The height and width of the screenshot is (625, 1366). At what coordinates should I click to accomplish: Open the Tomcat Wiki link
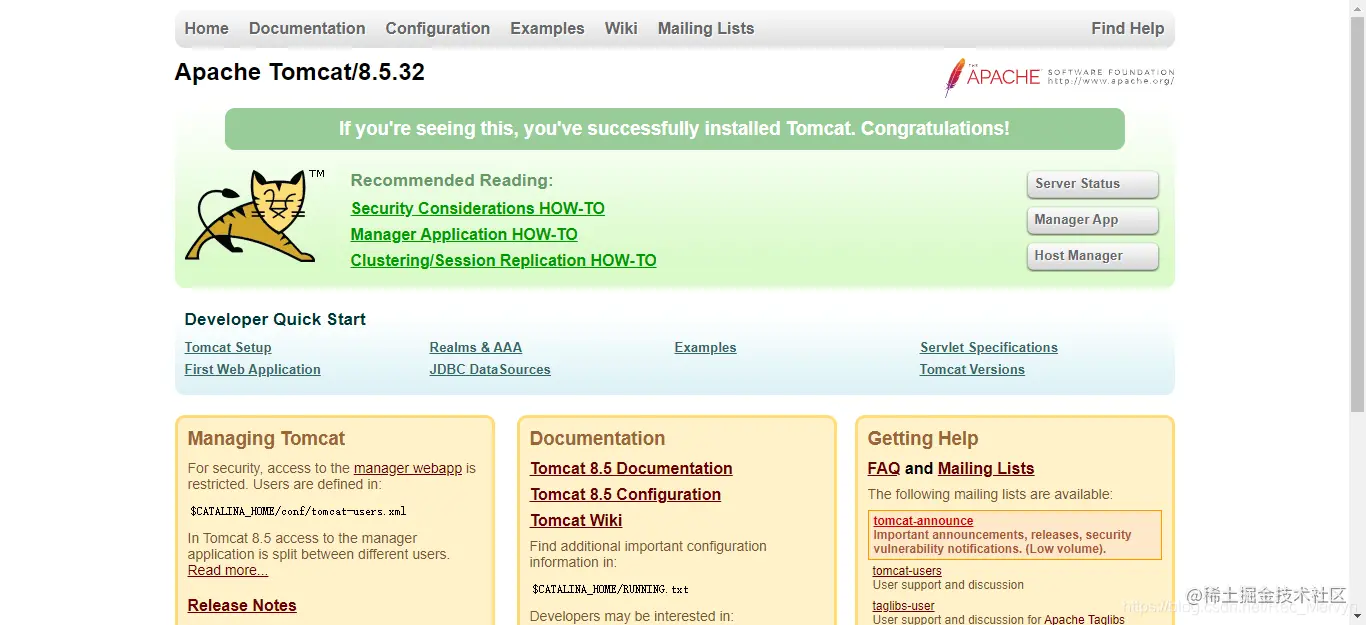tap(576, 520)
